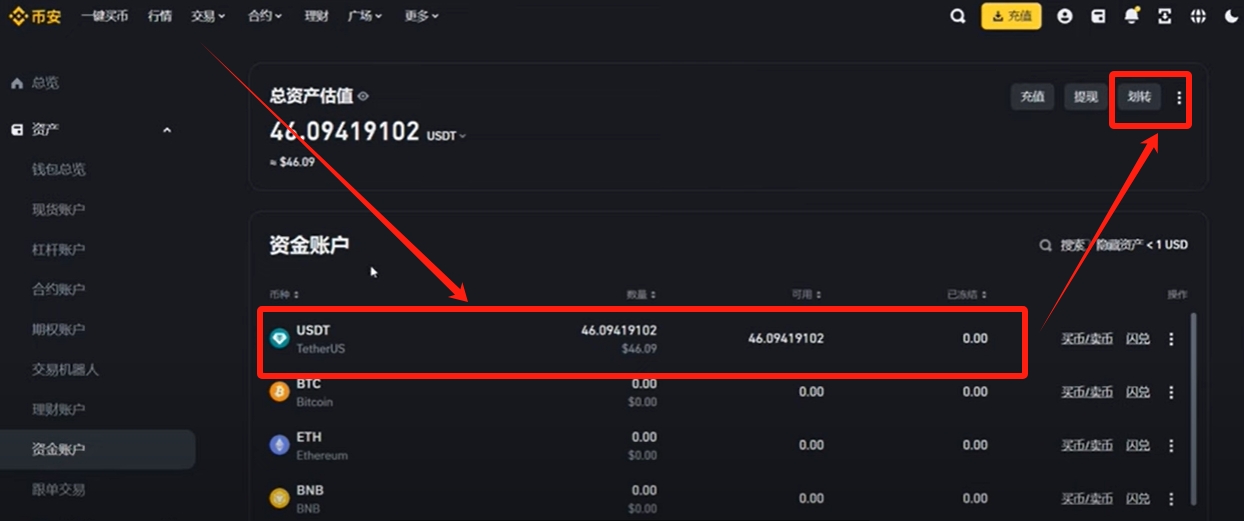Click the BNB coin icon
This screenshot has height=521, width=1244.
point(280,498)
